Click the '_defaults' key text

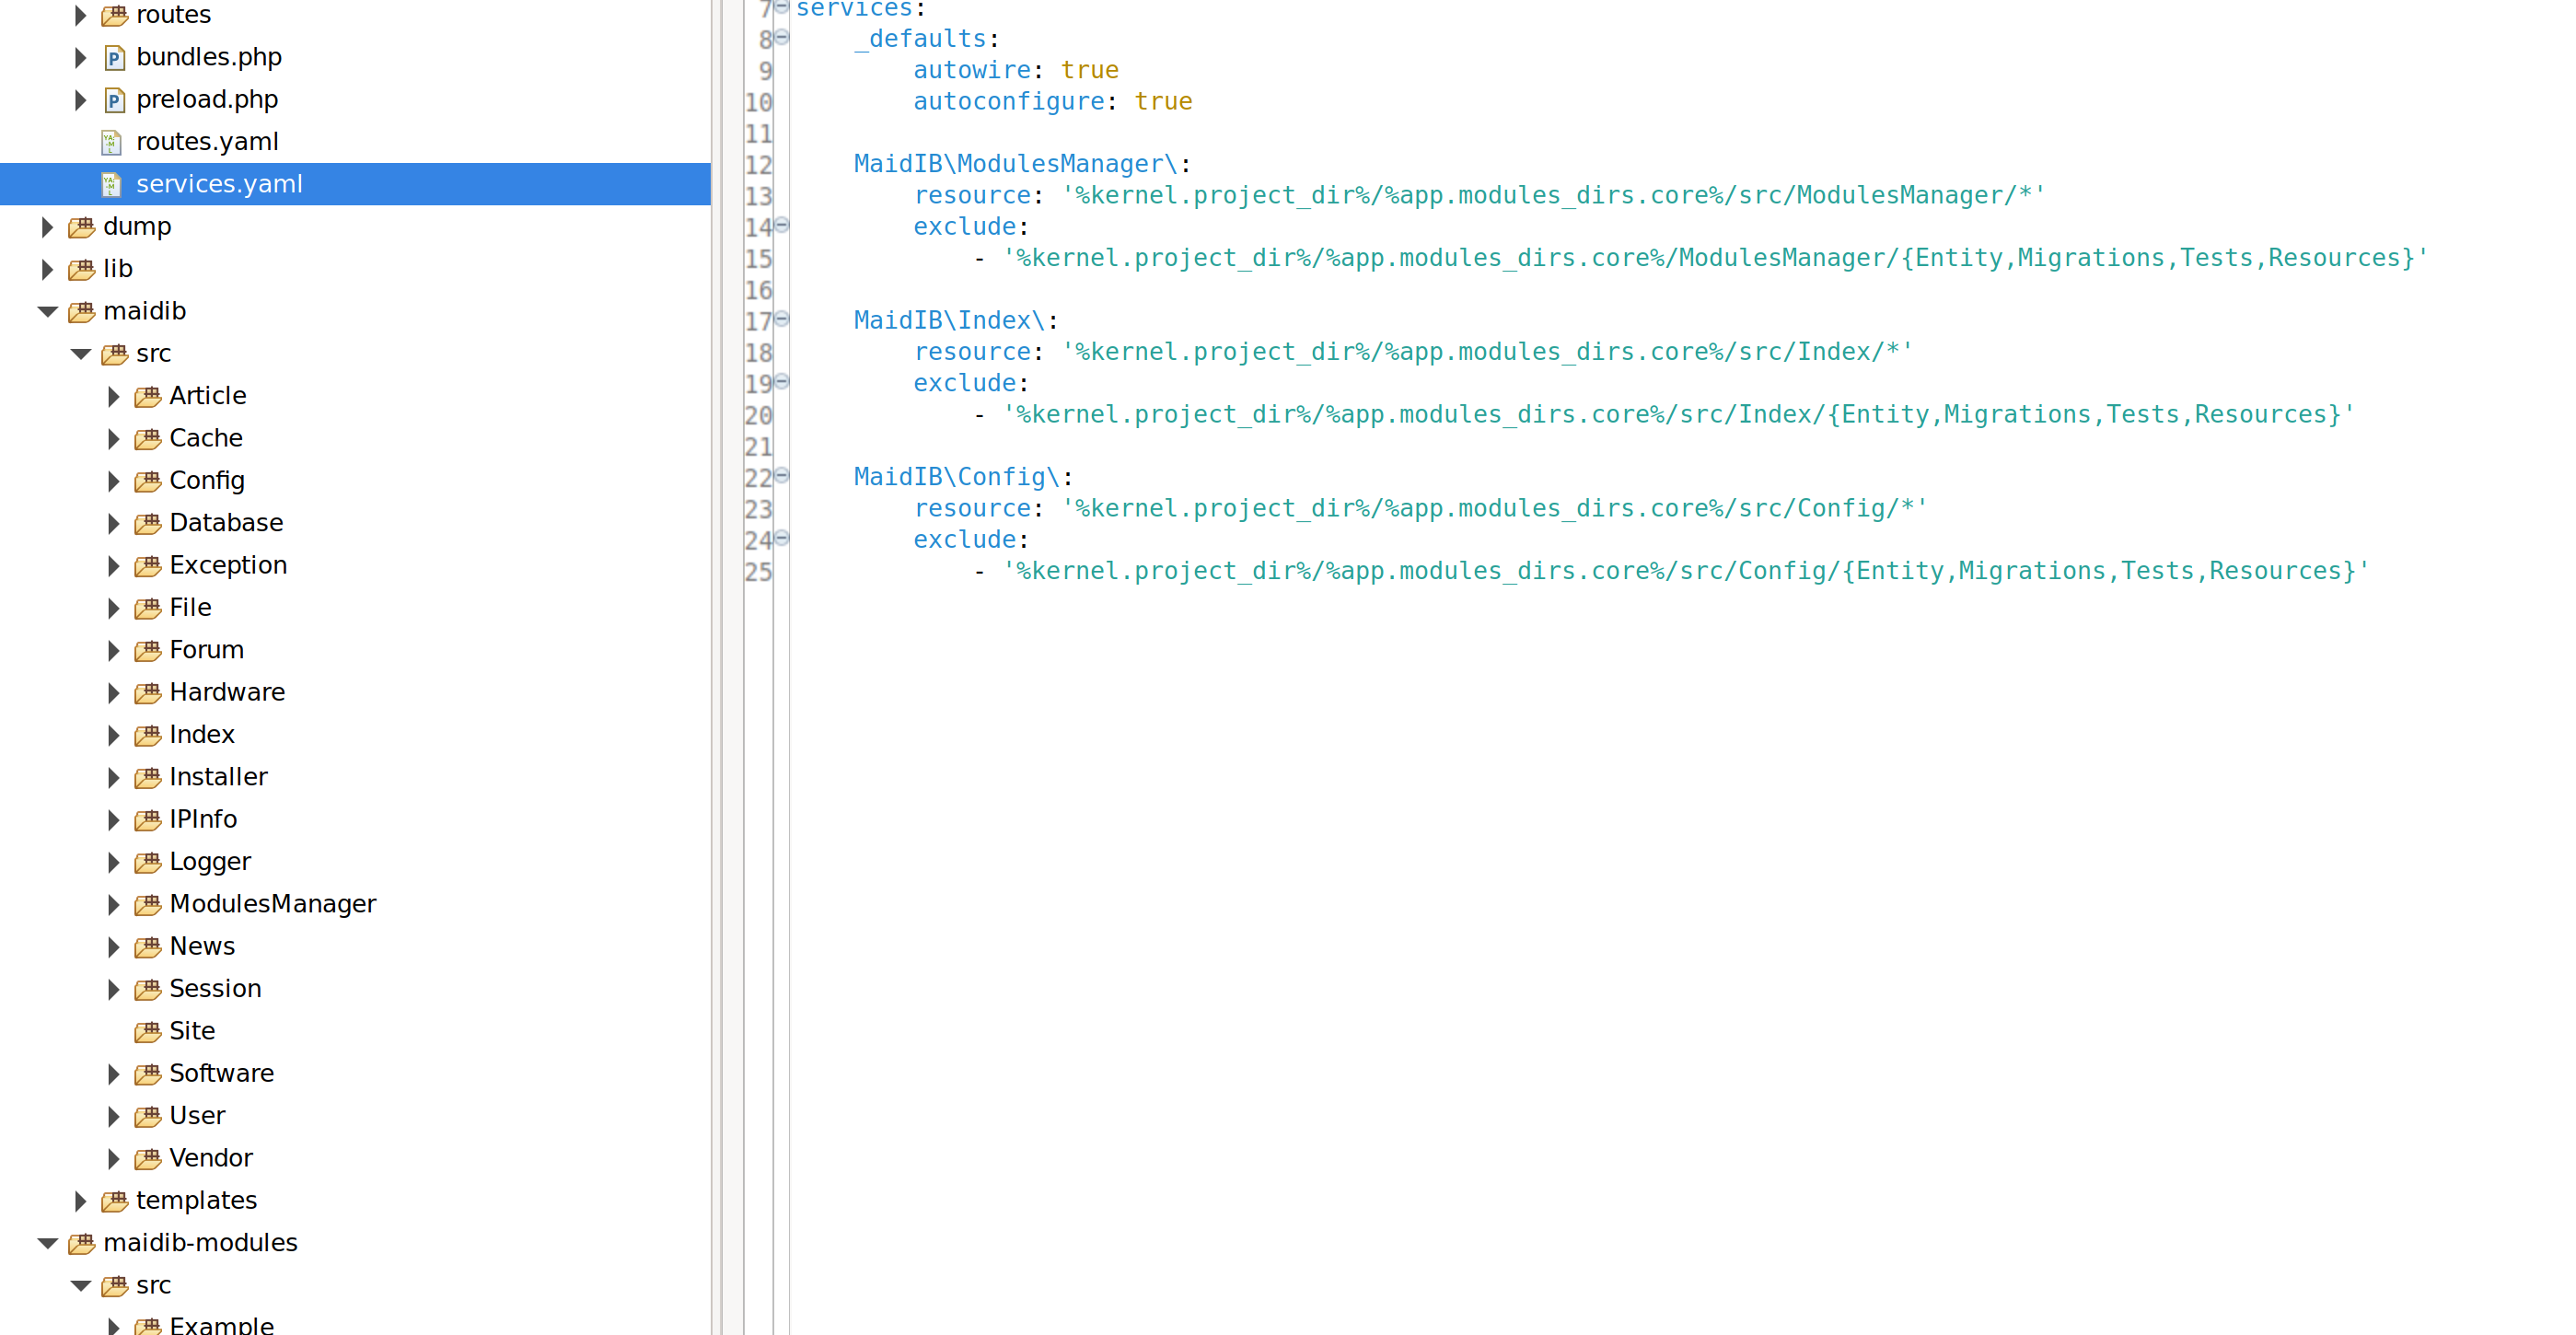(x=920, y=39)
